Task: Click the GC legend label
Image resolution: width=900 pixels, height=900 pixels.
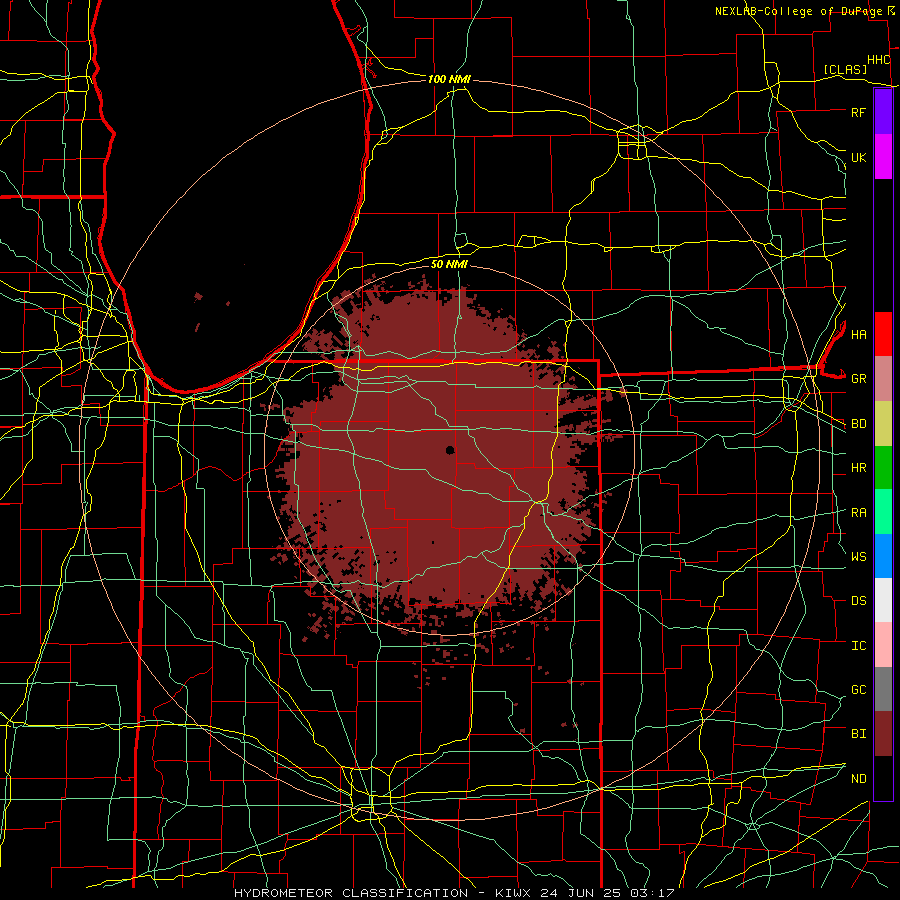Action: [858, 690]
